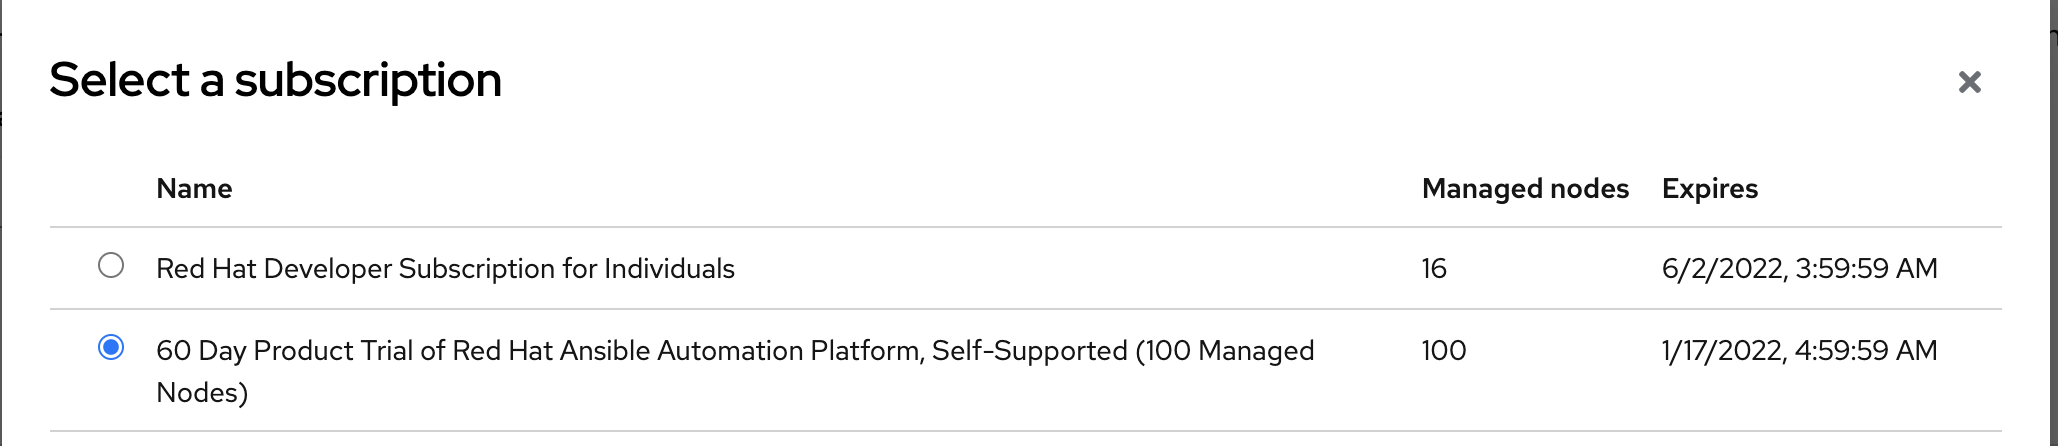2058x446 pixels.
Task: Click 'Self-Supported' in the trial subscription name
Action: coord(1029,351)
